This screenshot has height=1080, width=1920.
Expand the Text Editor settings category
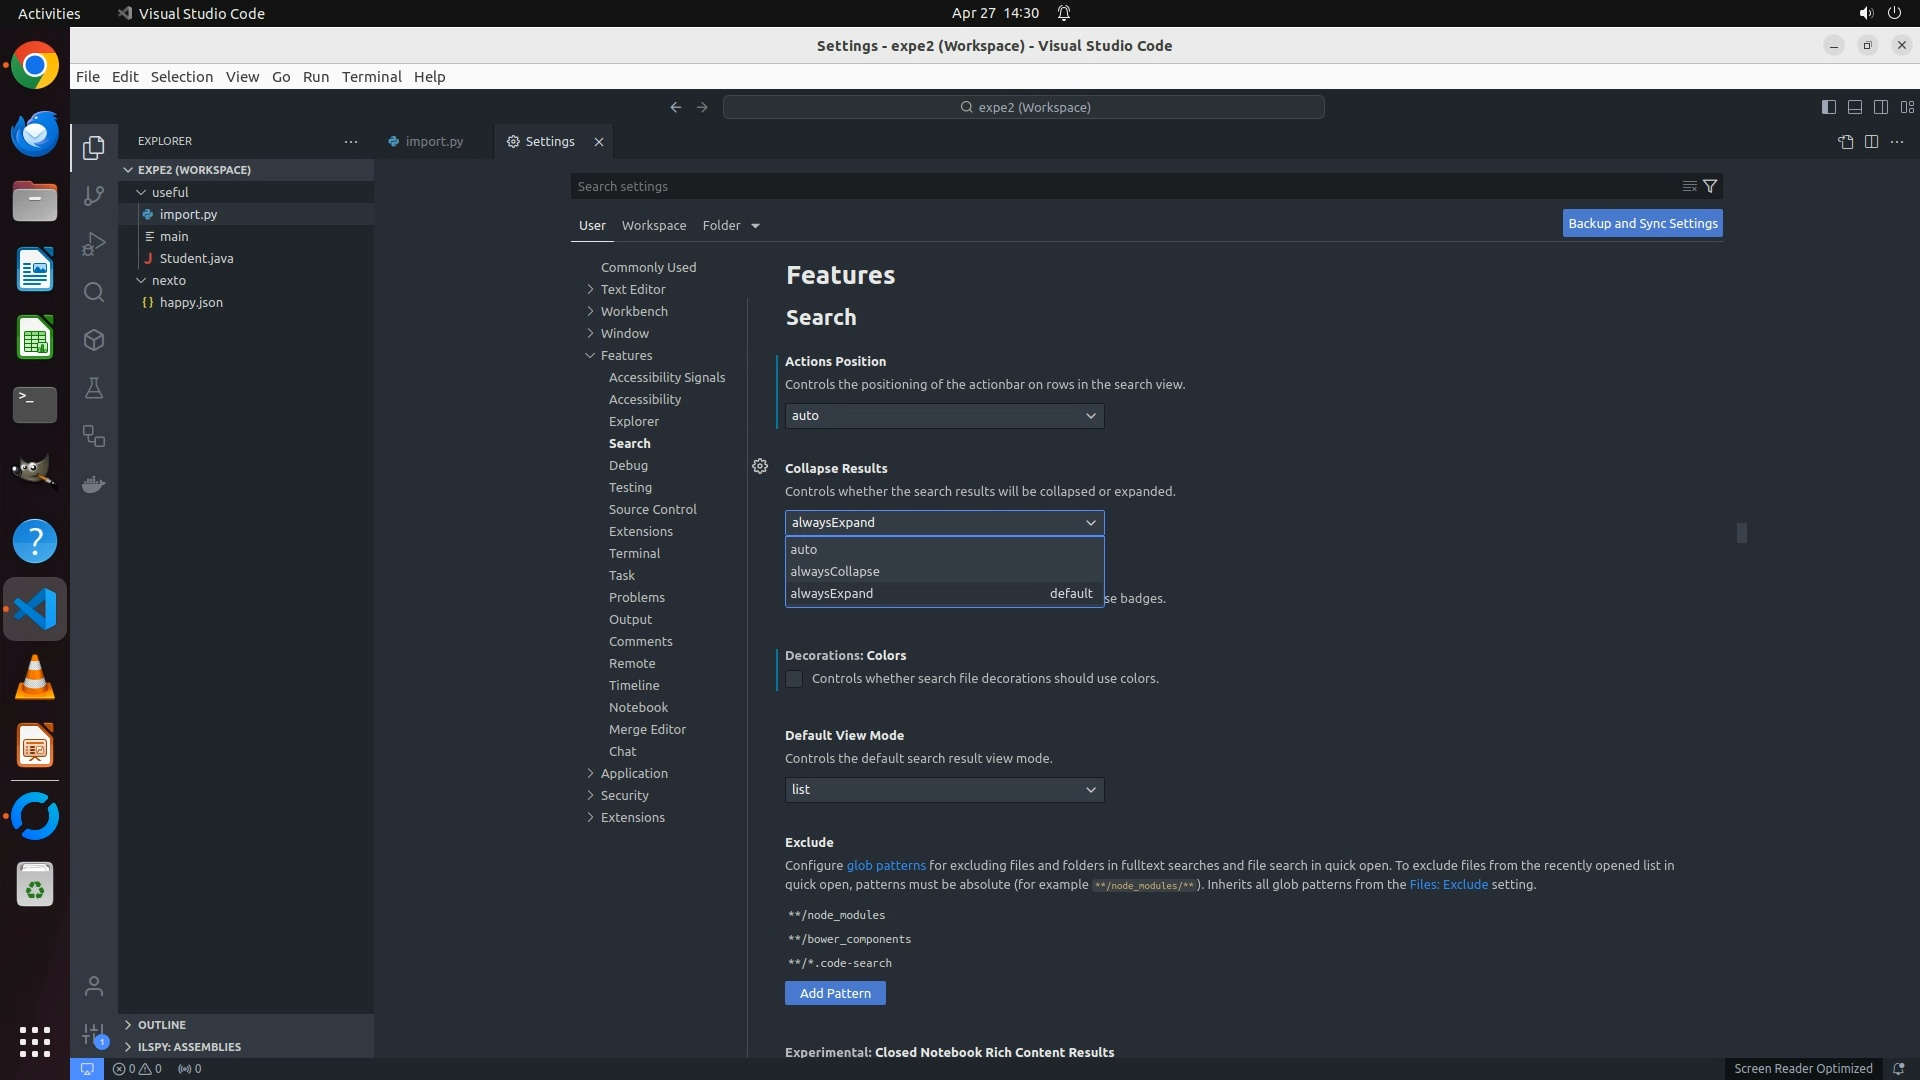(x=632, y=289)
